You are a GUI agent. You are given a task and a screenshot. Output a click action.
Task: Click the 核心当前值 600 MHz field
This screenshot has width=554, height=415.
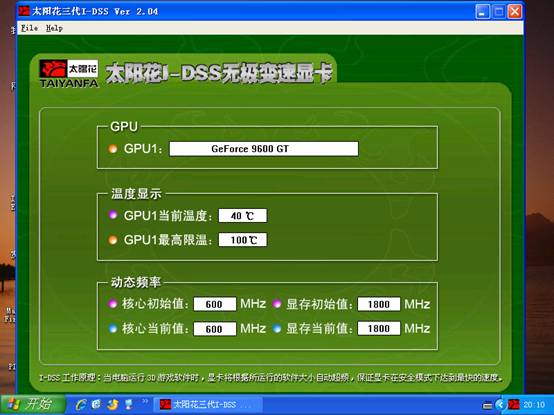tap(214, 329)
